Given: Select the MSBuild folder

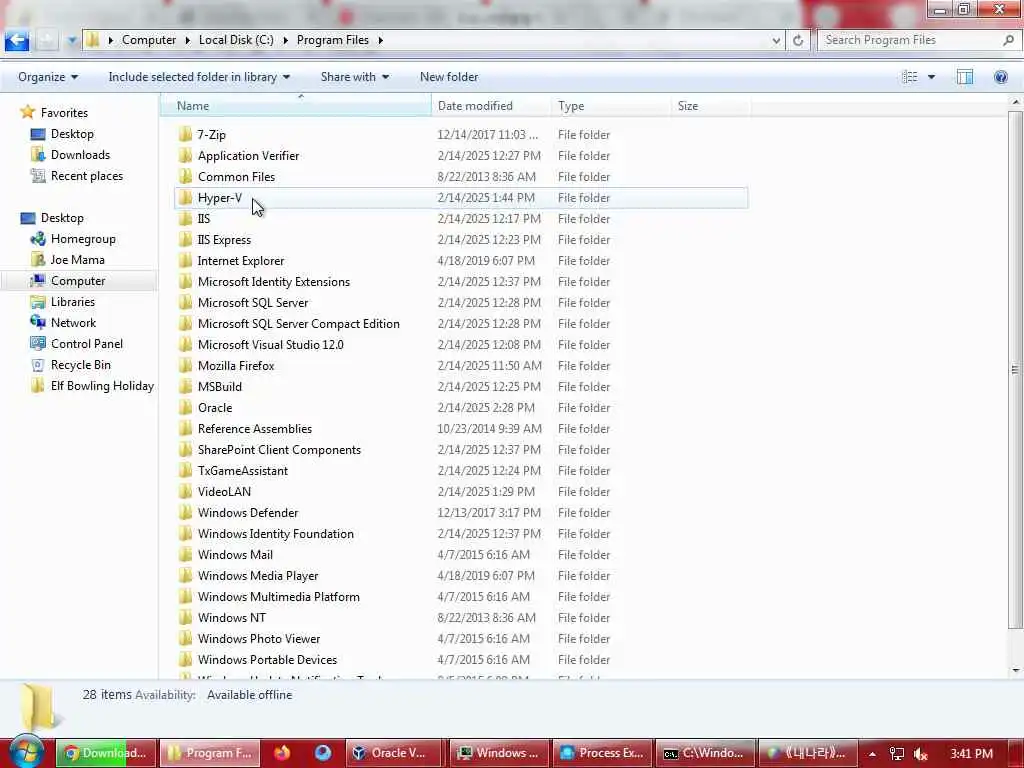Looking at the screenshot, I should (x=461, y=387).
